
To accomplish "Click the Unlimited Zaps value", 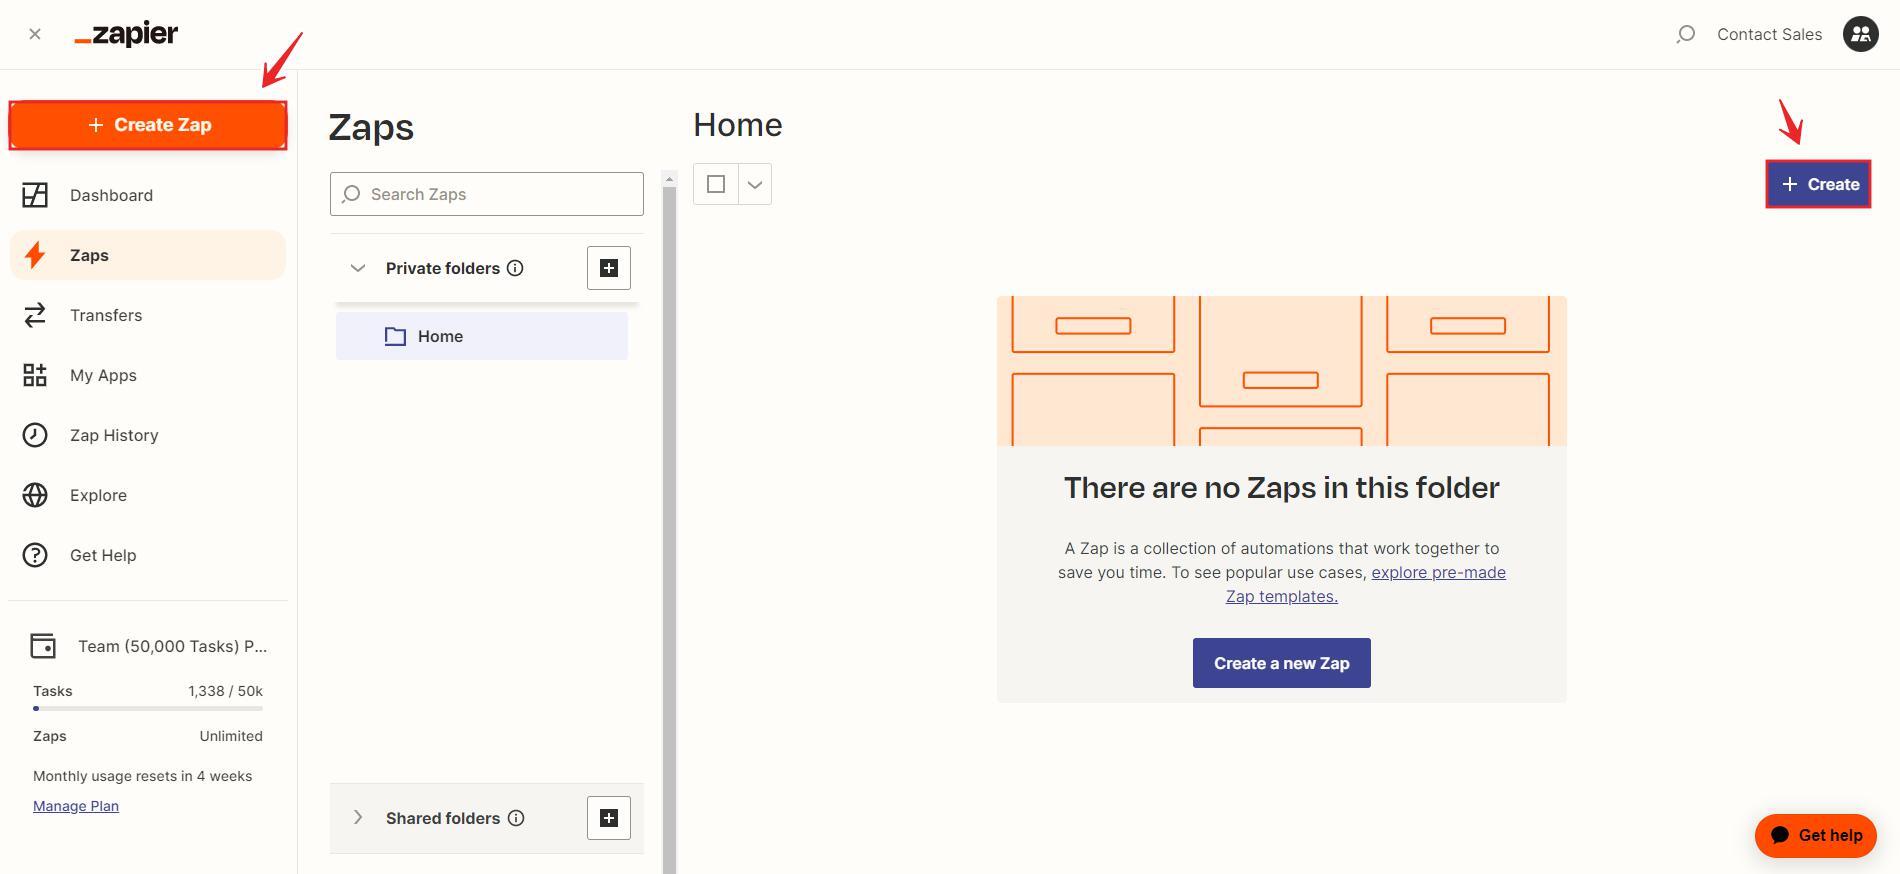I will tap(231, 736).
